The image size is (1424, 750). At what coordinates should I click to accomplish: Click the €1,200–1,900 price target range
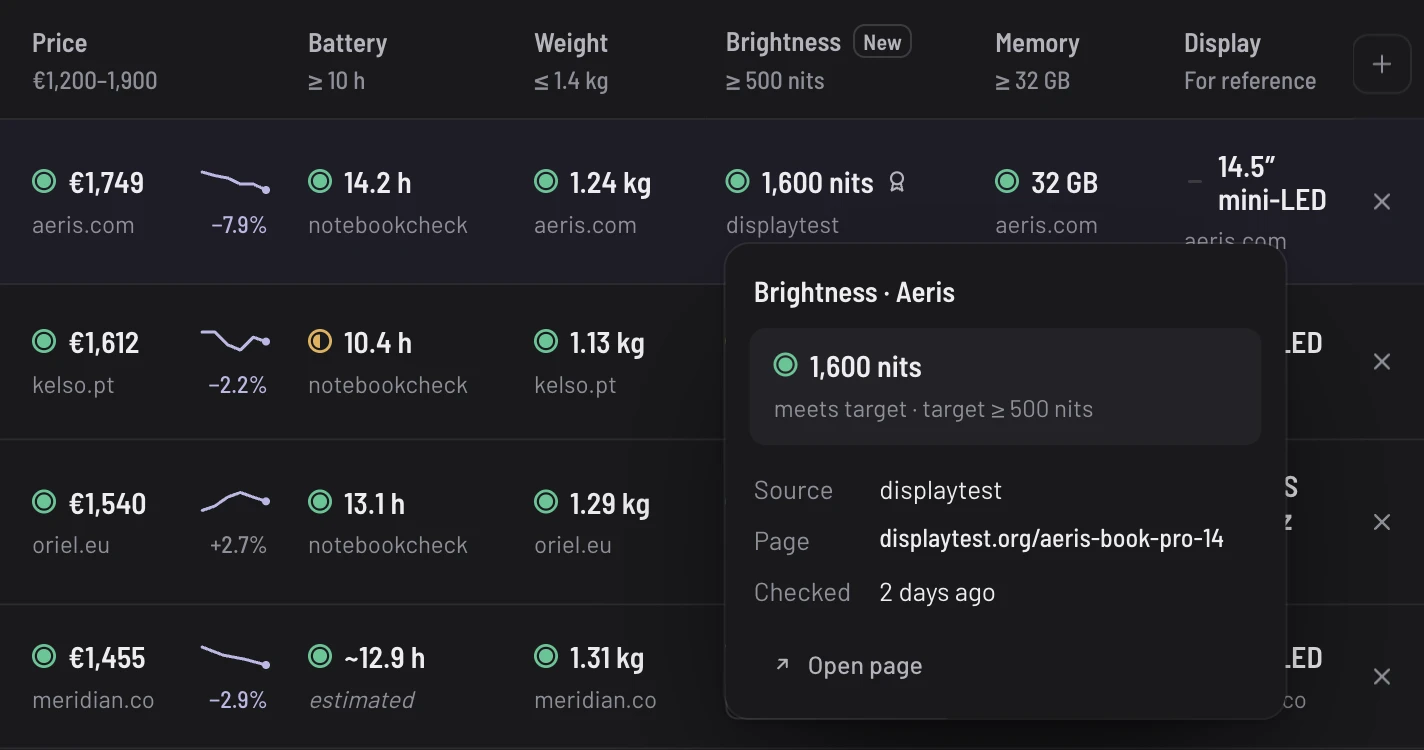click(x=95, y=81)
